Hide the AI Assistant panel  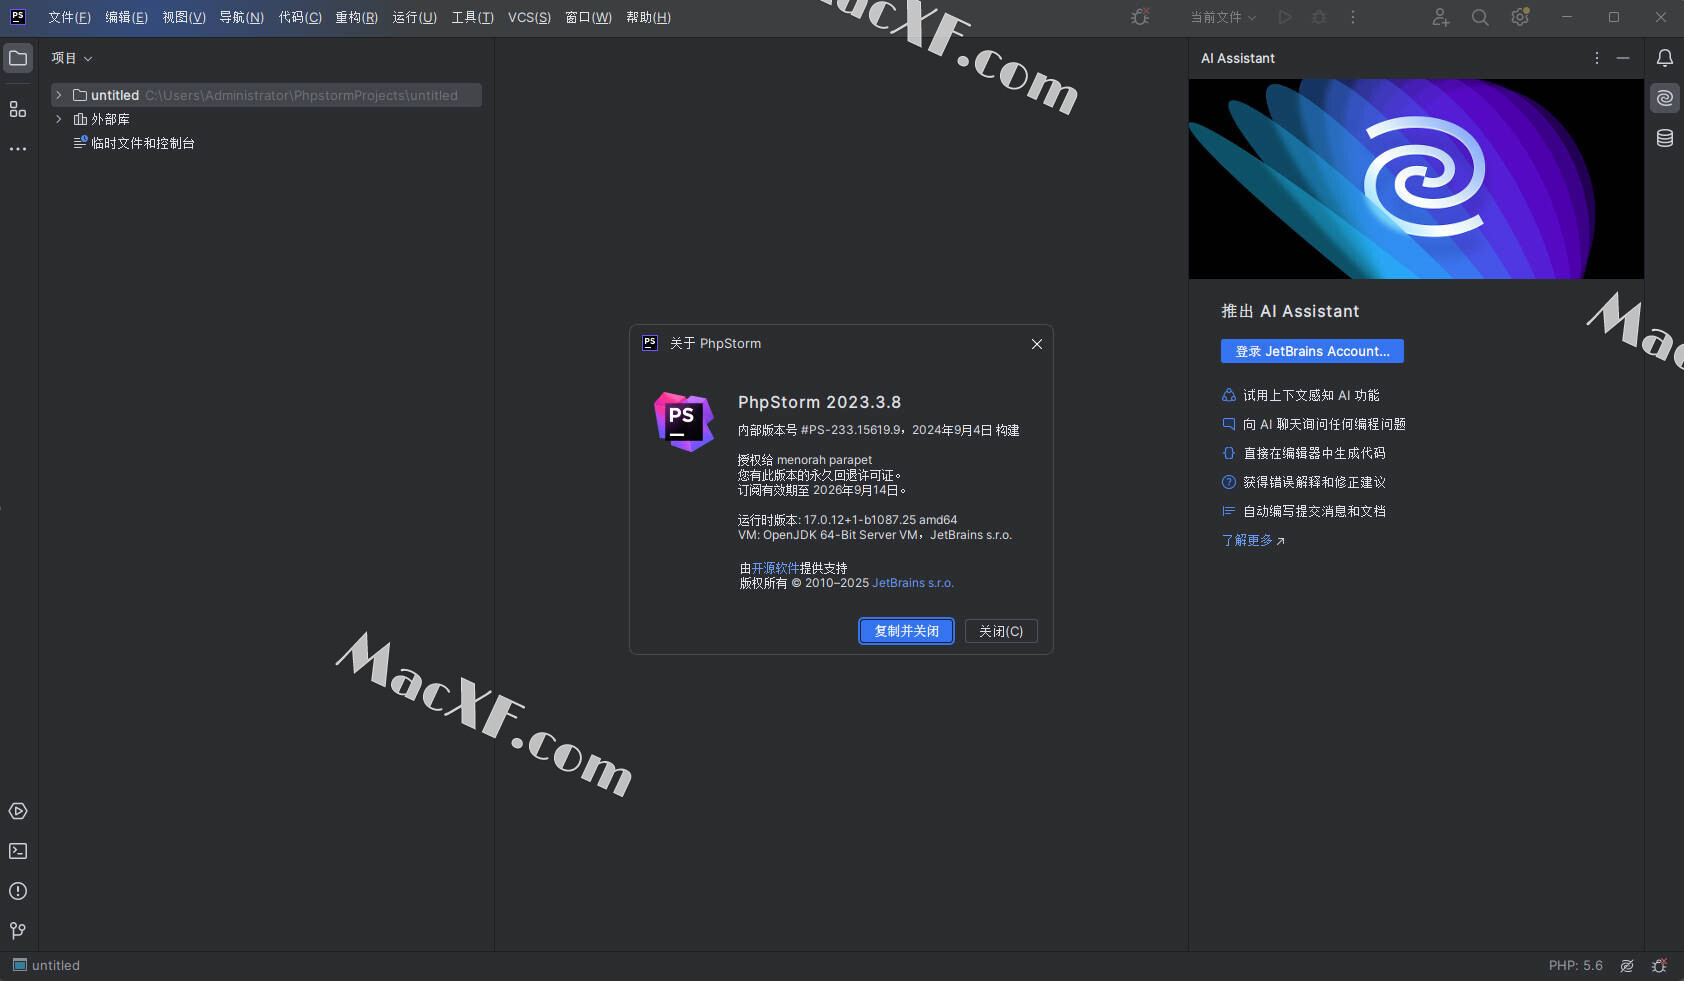click(1623, 58)
